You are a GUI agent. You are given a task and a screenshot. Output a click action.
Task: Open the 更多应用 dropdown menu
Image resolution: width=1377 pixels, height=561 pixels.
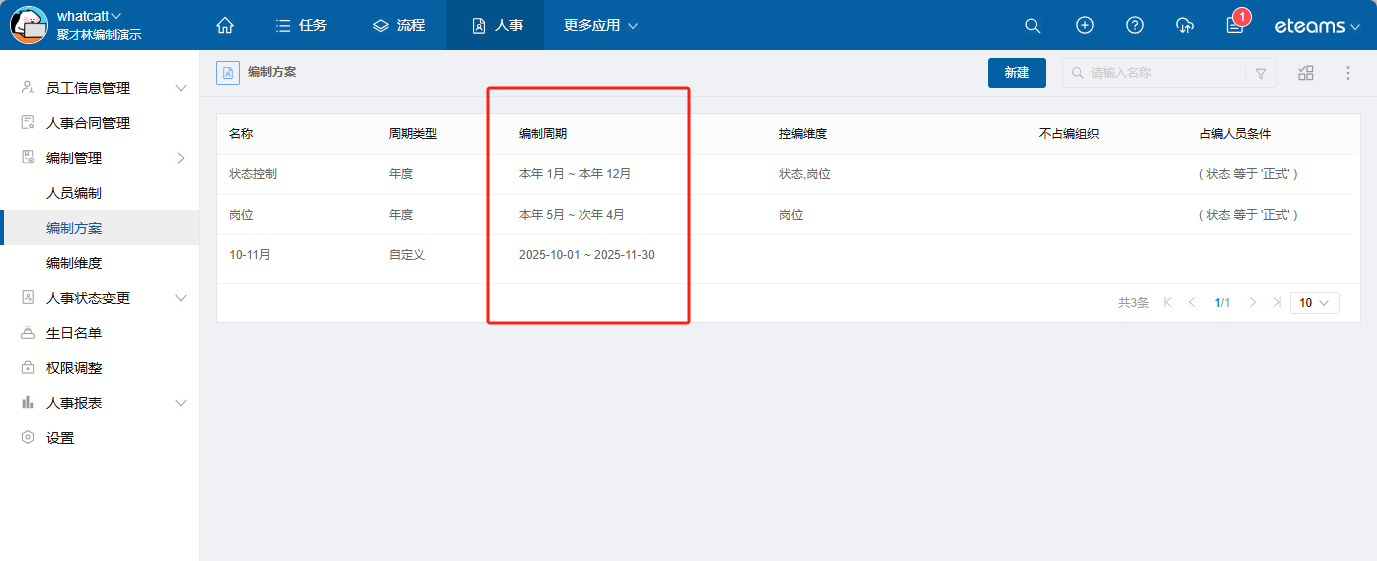tap(601, 25)
